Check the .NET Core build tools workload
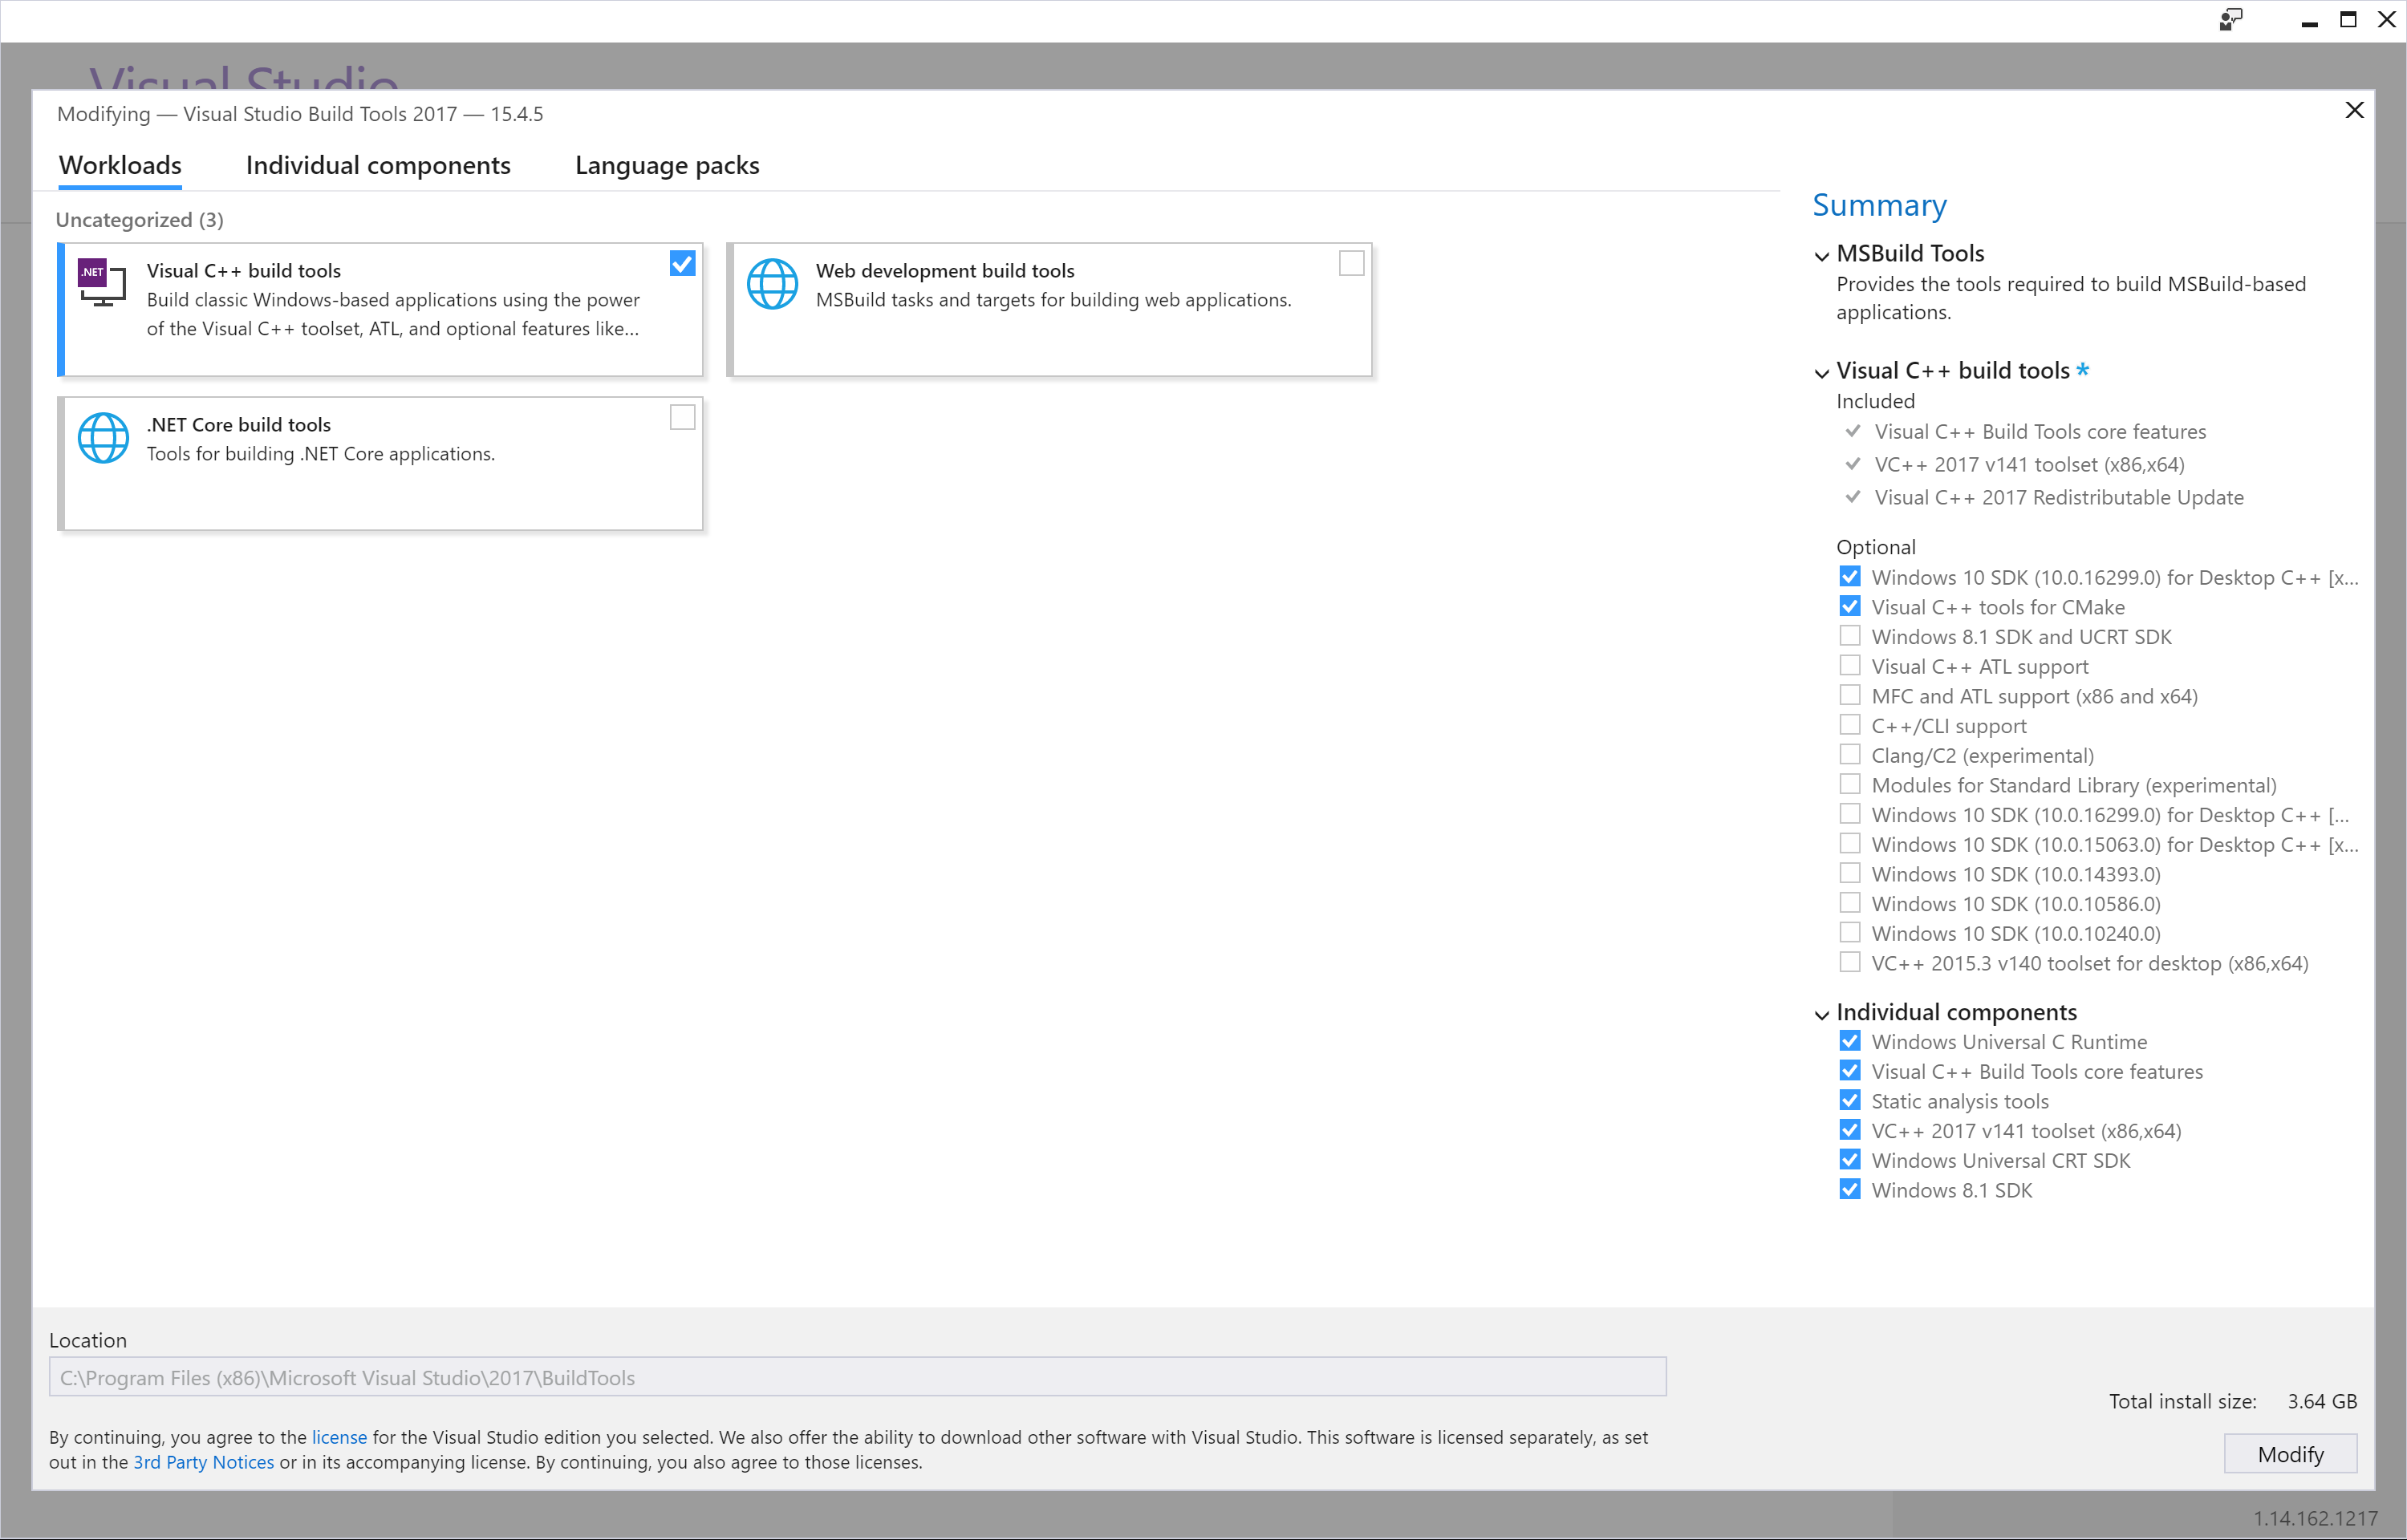Image resolution: width=2407 pixels, height=1540 pixels. tap(682, 417)
